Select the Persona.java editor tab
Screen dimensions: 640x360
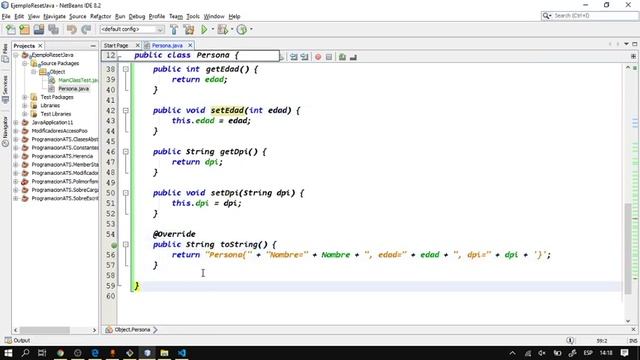(x=167, y=45)
